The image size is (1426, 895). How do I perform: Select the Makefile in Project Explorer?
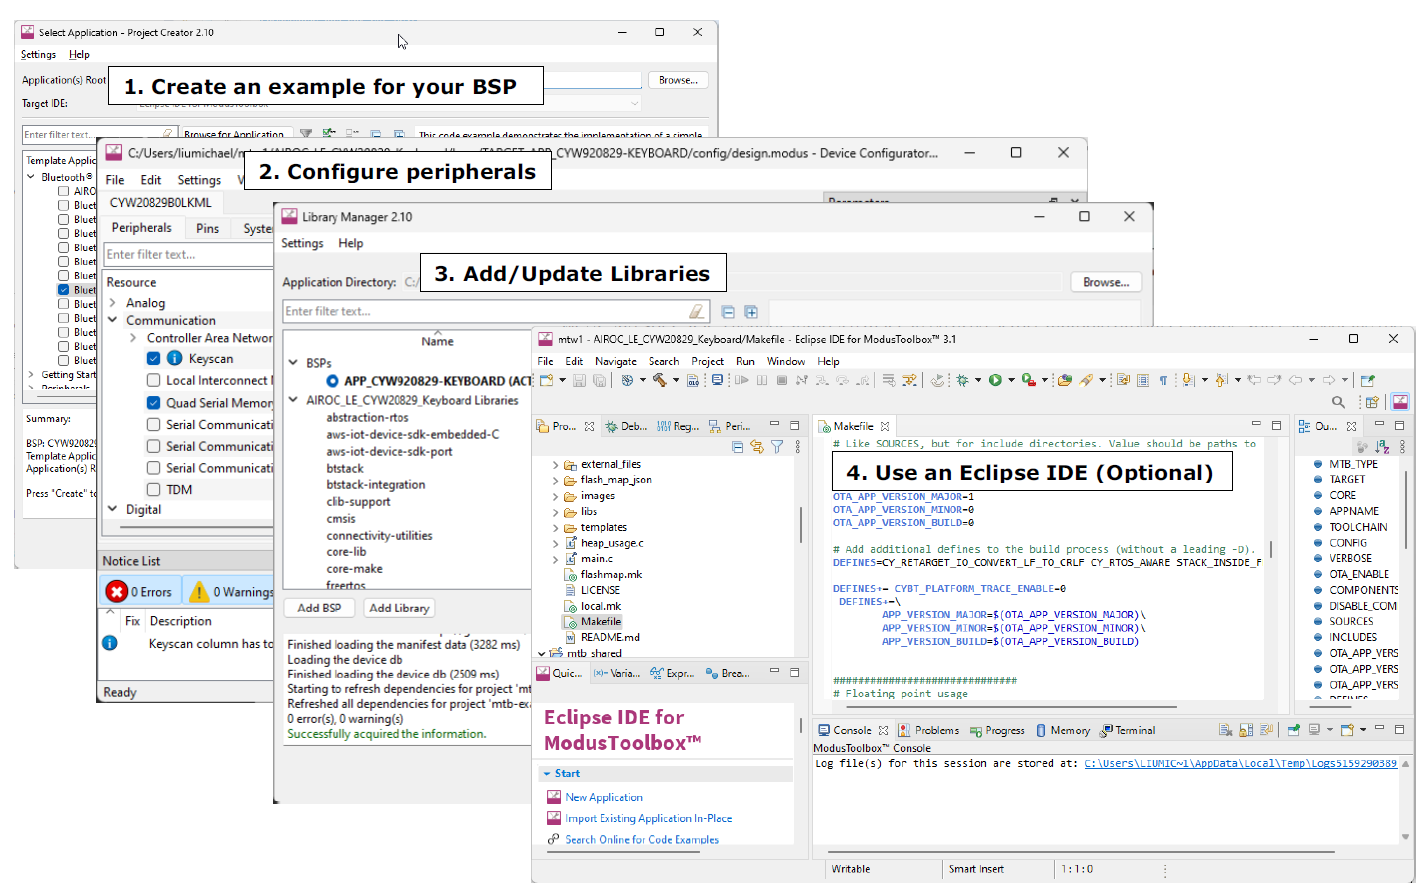click(600, 621)
